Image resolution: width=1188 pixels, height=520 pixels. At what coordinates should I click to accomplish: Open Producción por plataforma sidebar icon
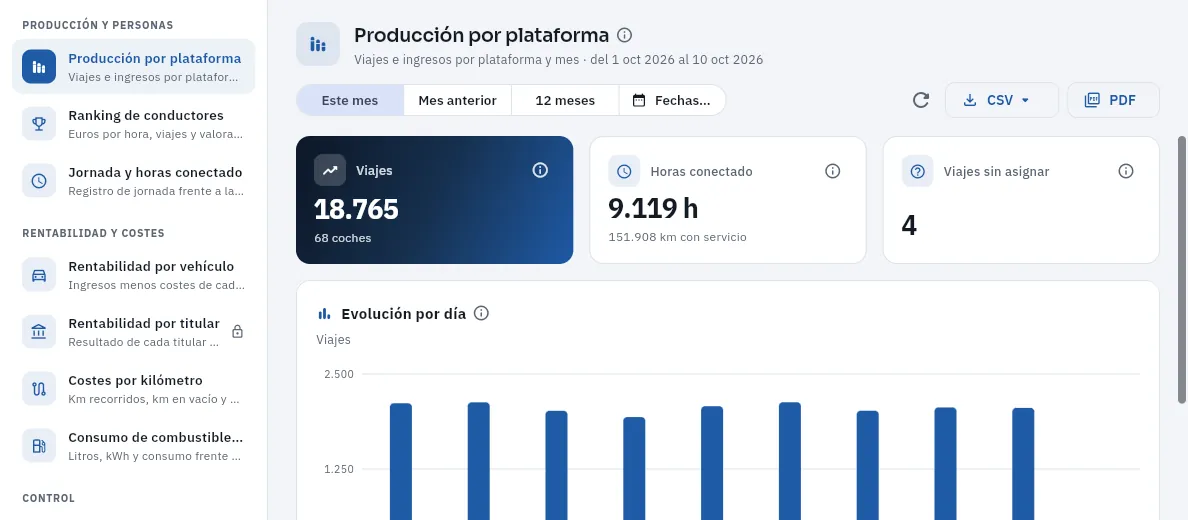[39, 67]
